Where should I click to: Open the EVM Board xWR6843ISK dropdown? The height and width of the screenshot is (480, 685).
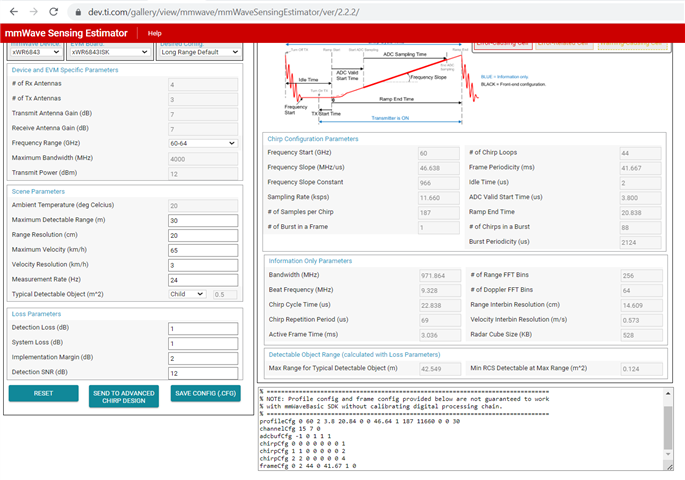(x=109, y=52)
